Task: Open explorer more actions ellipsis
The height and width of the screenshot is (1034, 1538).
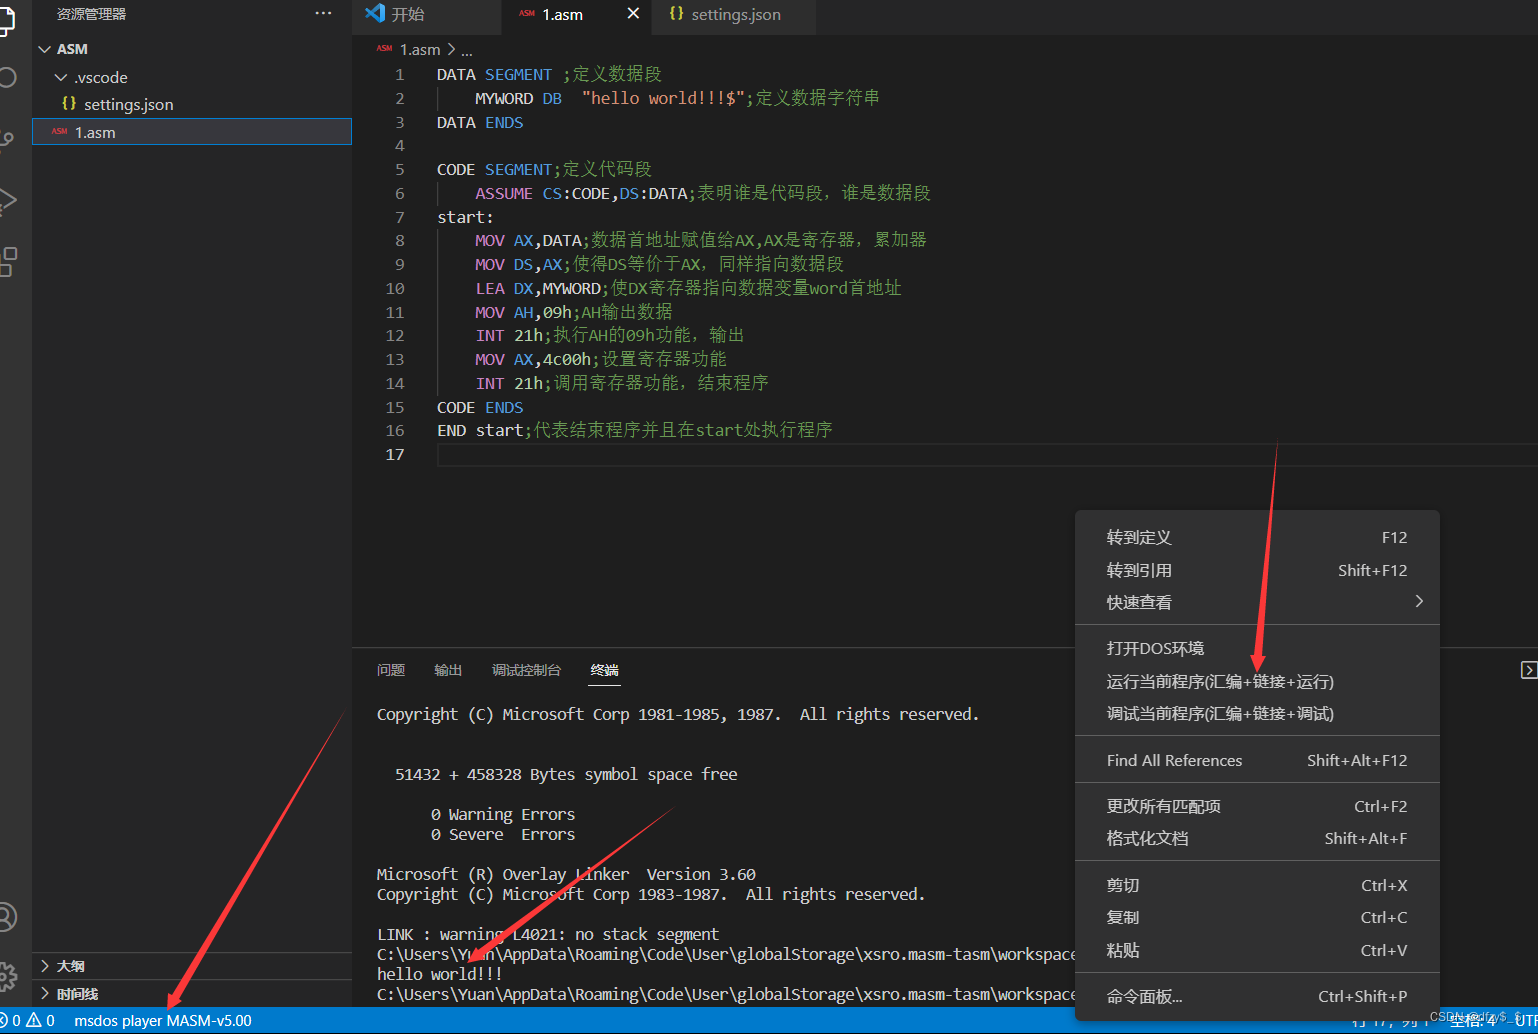Action: tap(323, 13)
